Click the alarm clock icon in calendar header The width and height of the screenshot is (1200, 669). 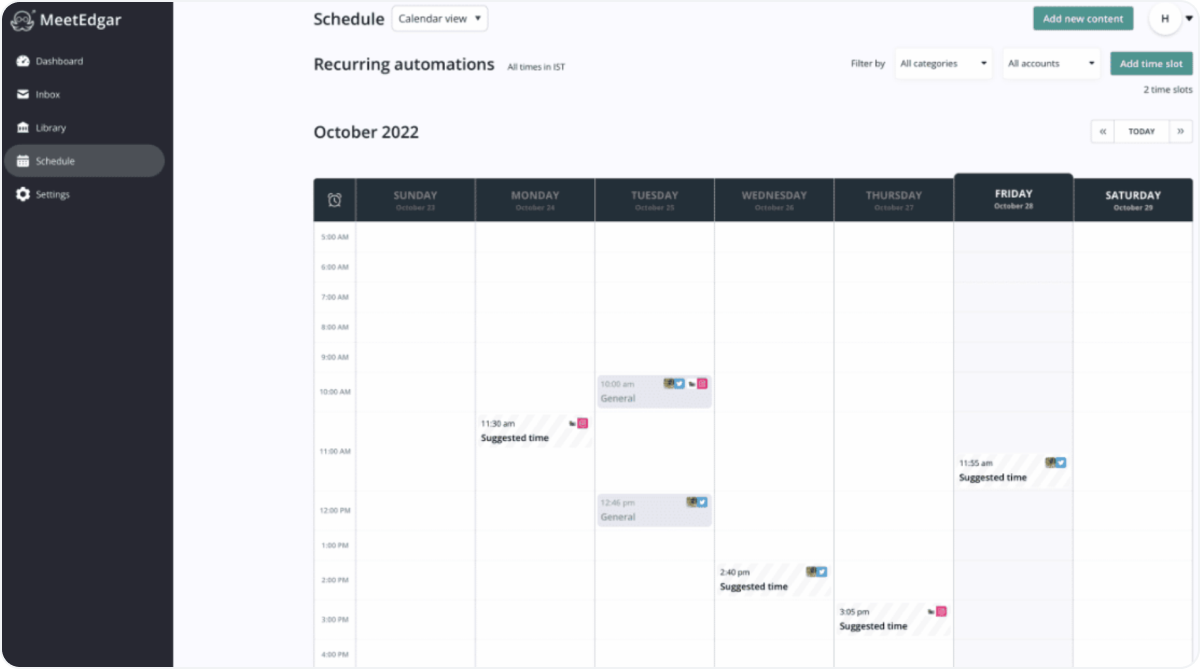pos(335,200)
